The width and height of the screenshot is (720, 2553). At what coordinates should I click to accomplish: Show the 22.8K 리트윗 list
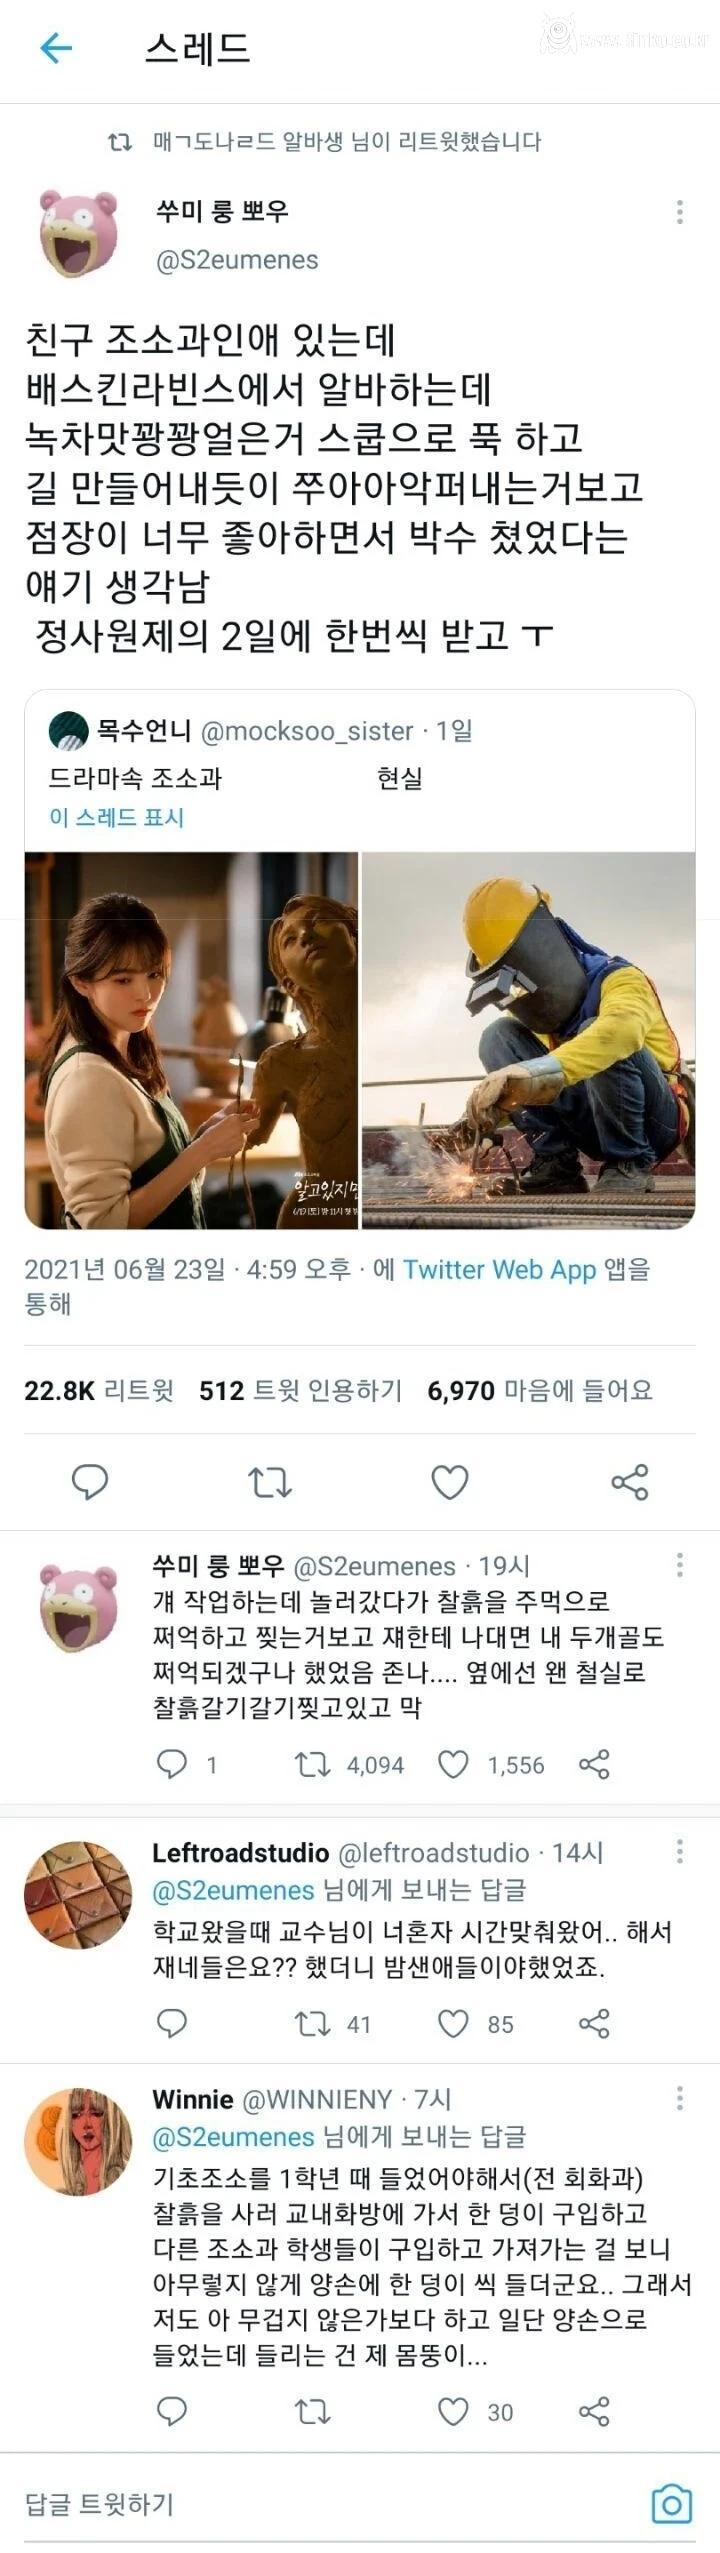pos(99,1390)
